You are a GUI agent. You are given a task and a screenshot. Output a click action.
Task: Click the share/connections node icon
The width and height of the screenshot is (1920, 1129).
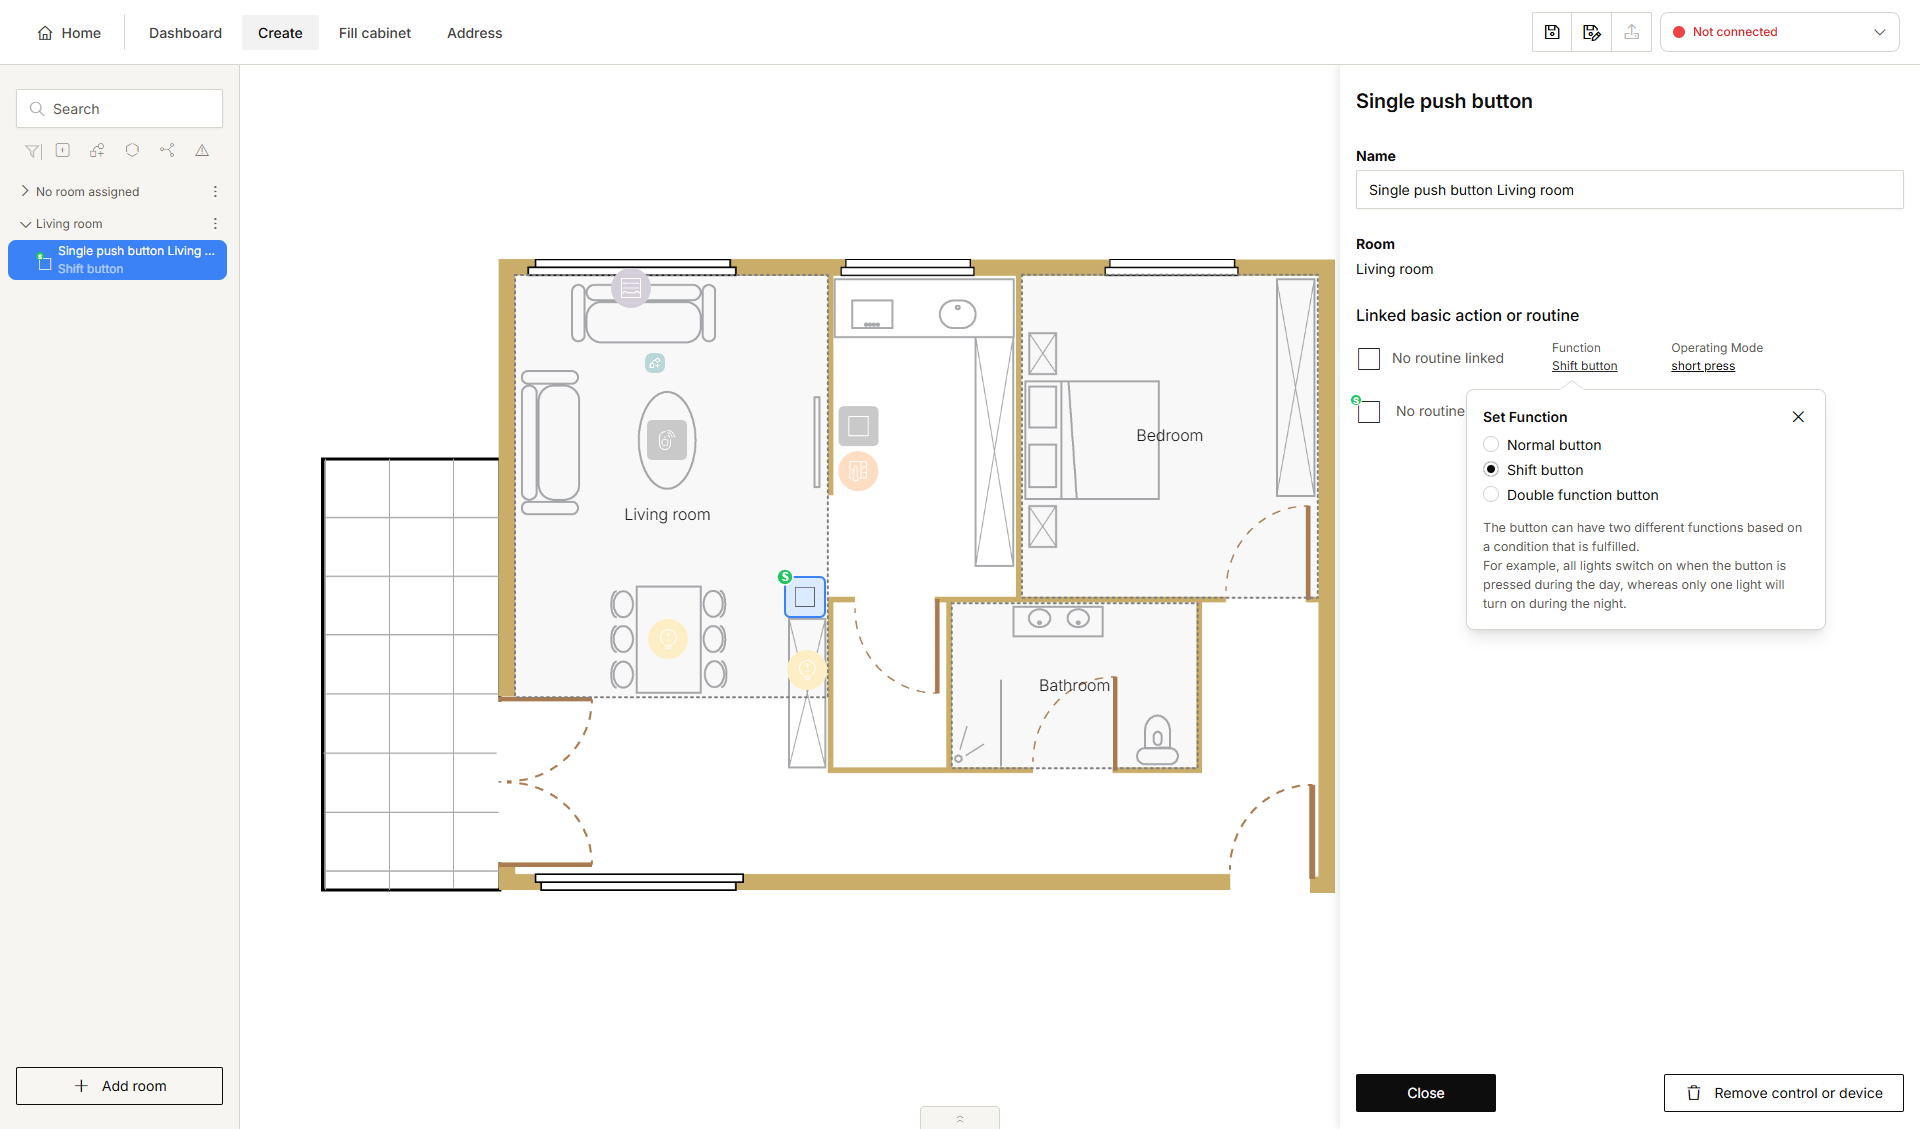pyautogui.click(x=167, y=150)
